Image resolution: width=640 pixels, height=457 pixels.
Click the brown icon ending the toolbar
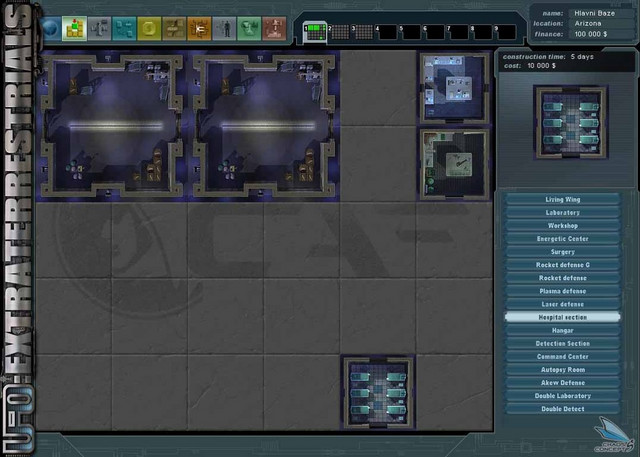click(x=274, y=29)
